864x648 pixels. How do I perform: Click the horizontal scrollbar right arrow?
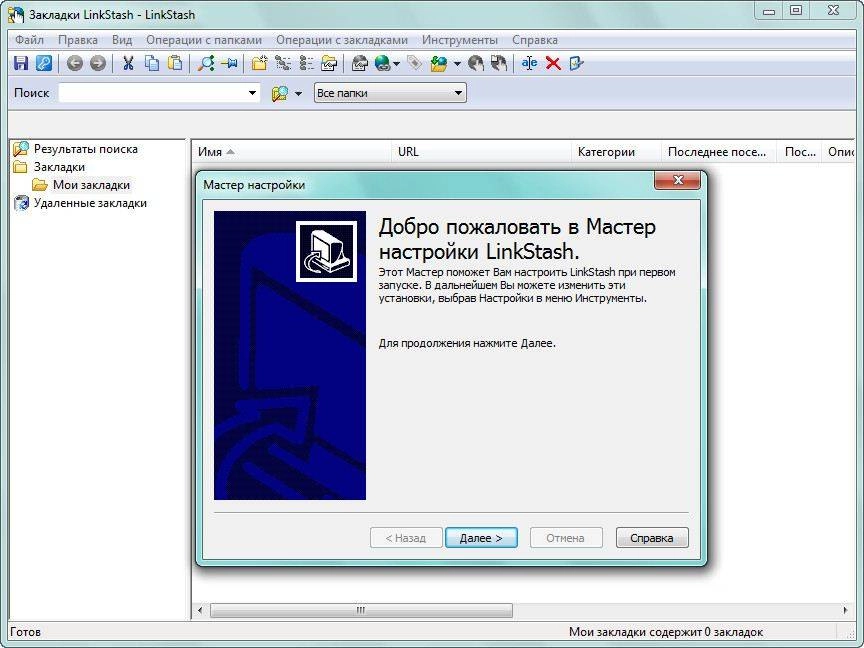click(x=845, y=610)
